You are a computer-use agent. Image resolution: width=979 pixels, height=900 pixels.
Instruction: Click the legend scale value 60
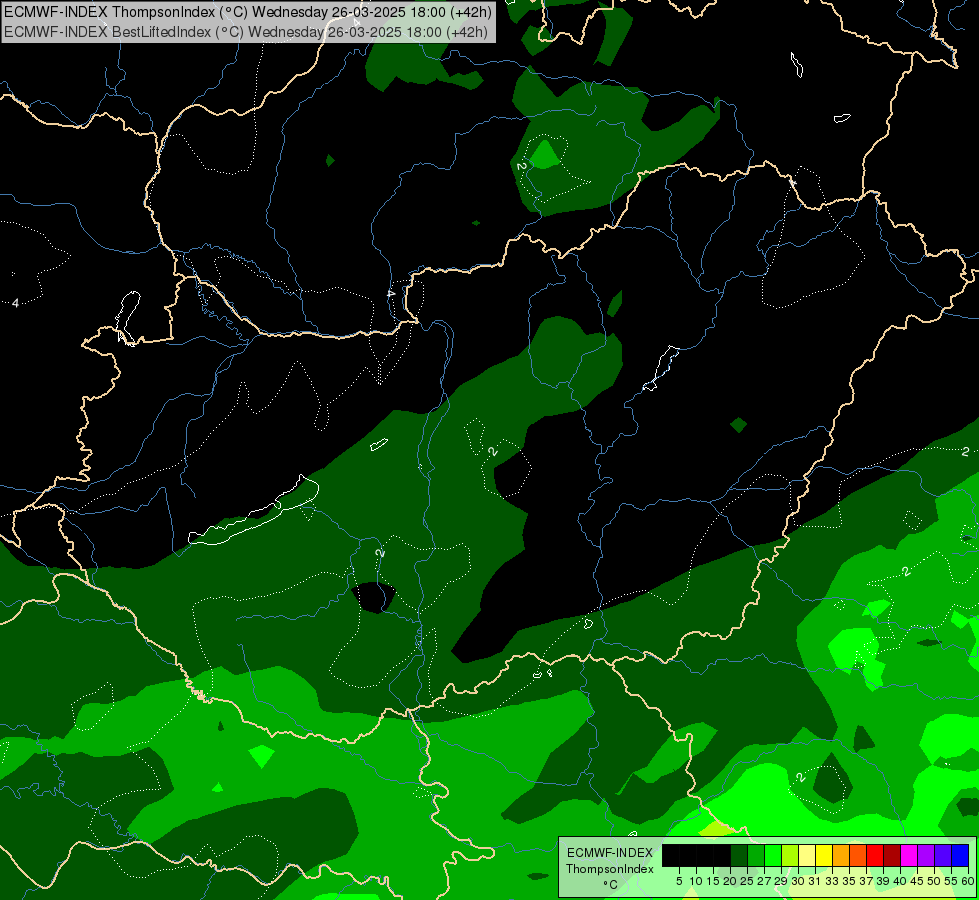tap(968, 881)
